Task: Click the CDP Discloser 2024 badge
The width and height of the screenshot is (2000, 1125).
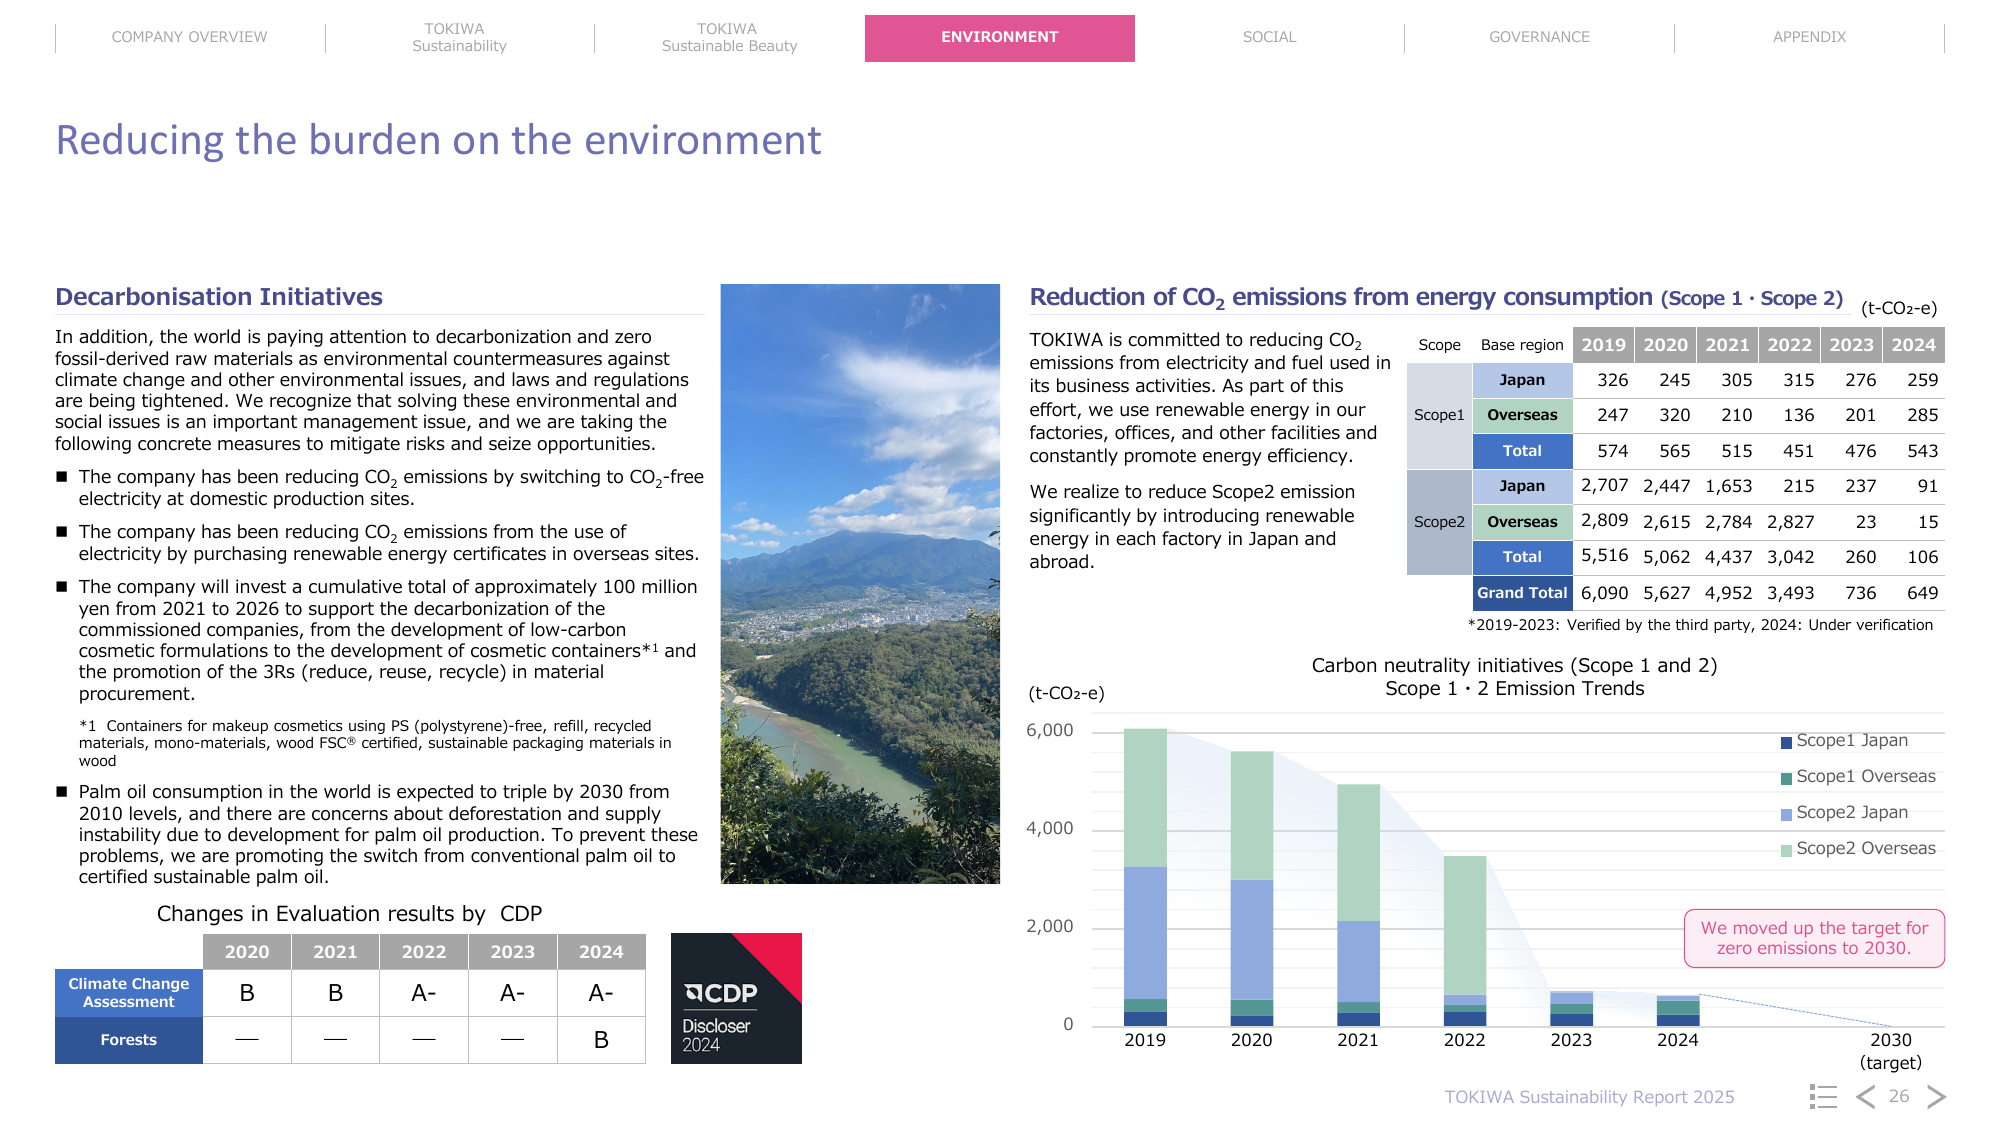Action: tap(736, 998)
